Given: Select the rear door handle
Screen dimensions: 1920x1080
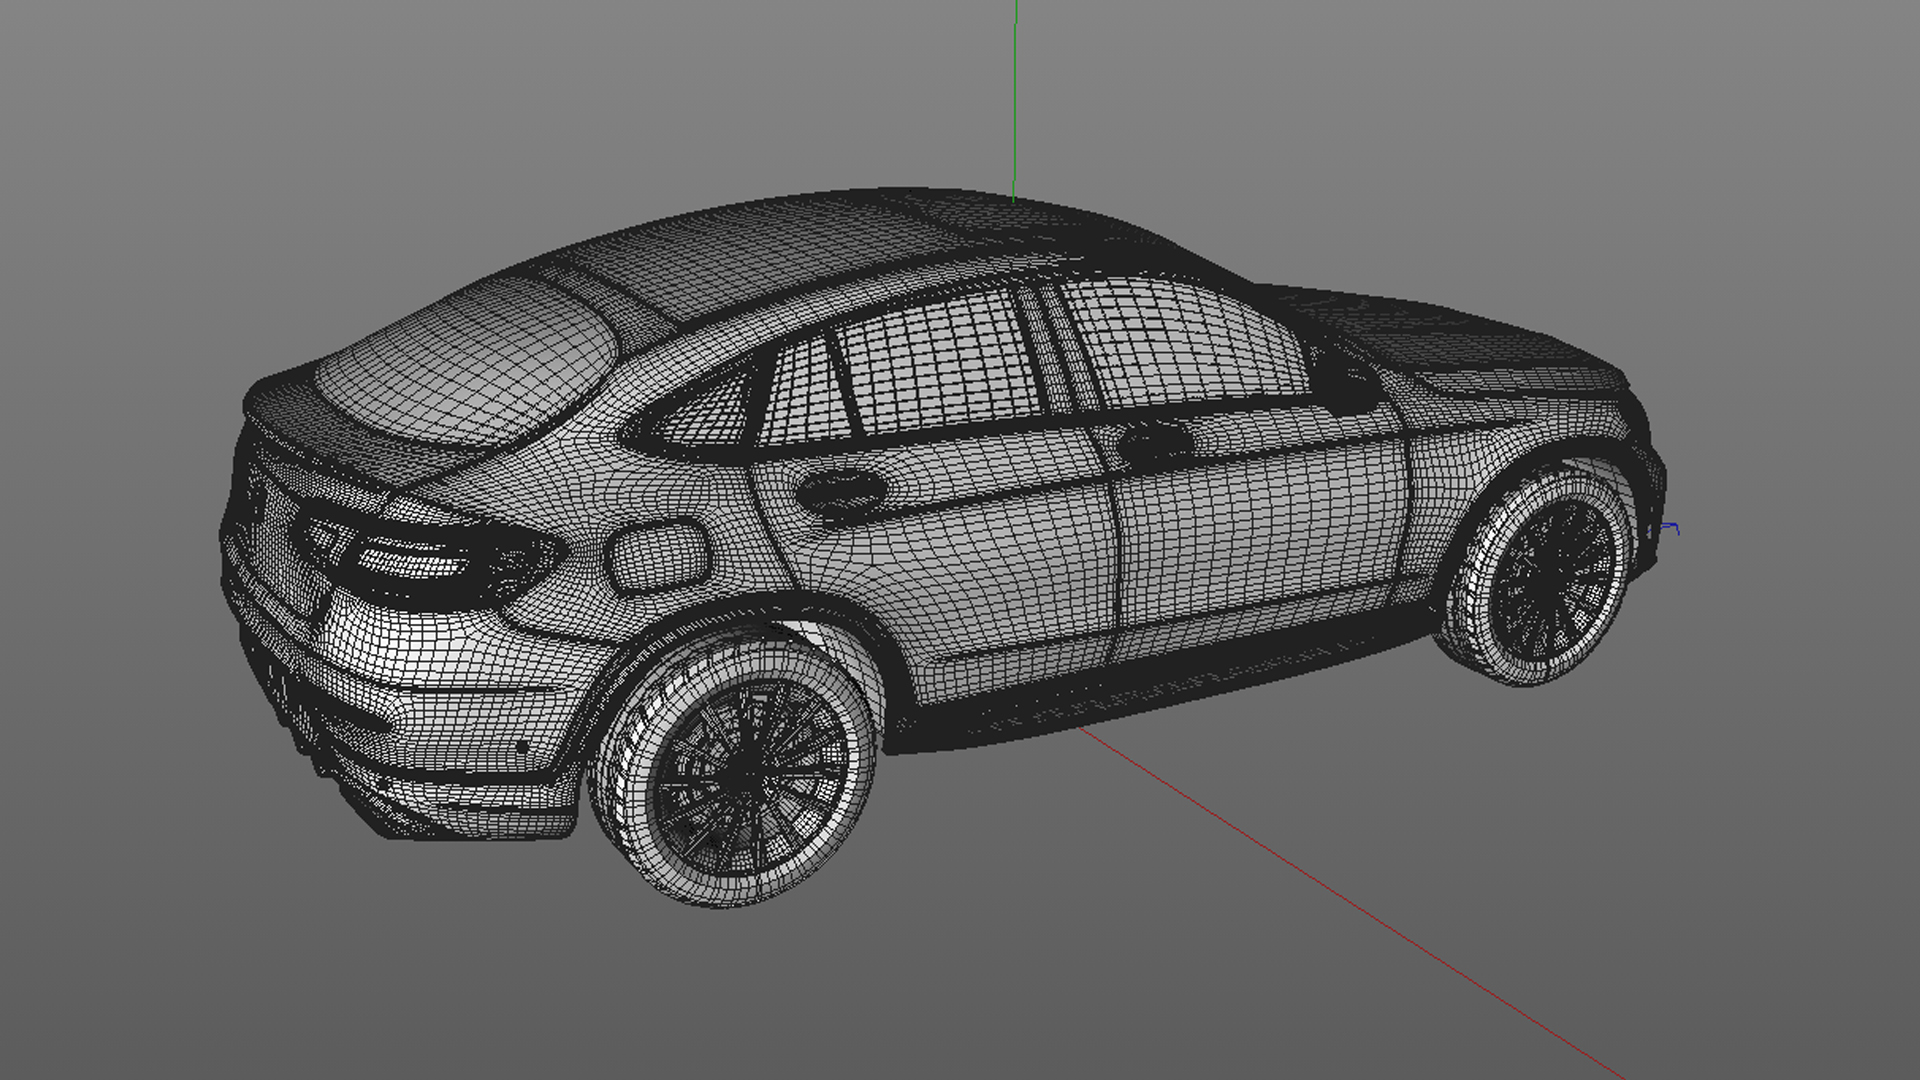Looking at the screenshot, I should (x=842, y=492).
